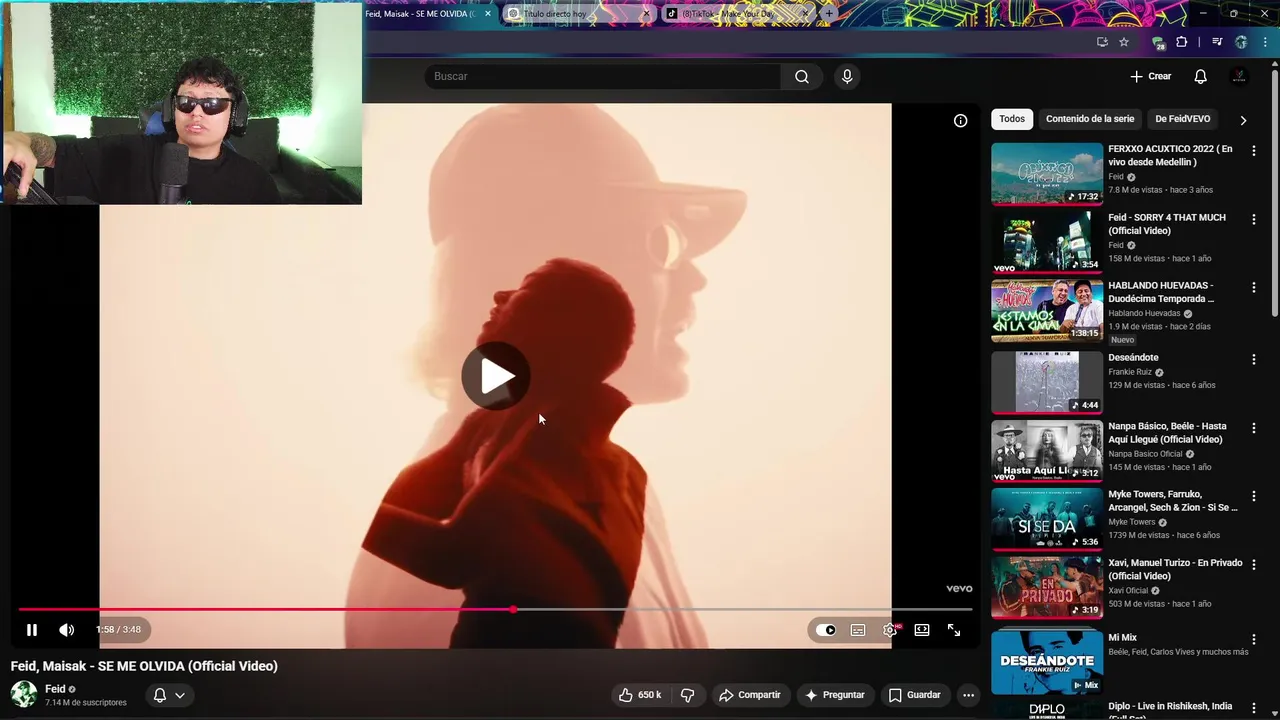Image resolution: width=1280 pixels, height=720 pixels.
Task: Open the browser extensions puzzle icon
Action: click(x=1182, y=42)
